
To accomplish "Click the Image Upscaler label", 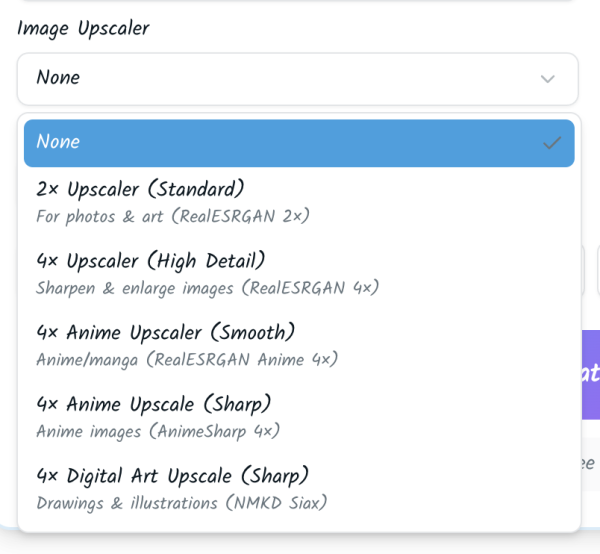I will point(83,29).
